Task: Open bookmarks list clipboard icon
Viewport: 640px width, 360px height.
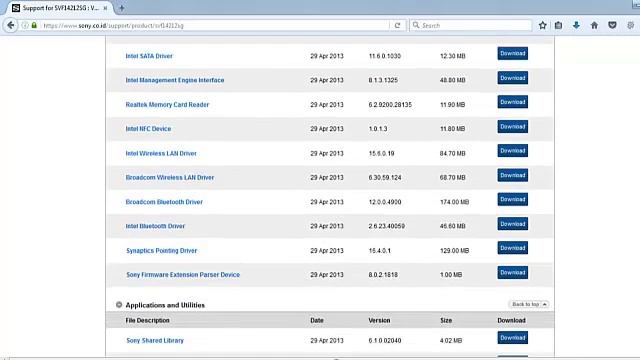Action: click(x=558, y=25)
